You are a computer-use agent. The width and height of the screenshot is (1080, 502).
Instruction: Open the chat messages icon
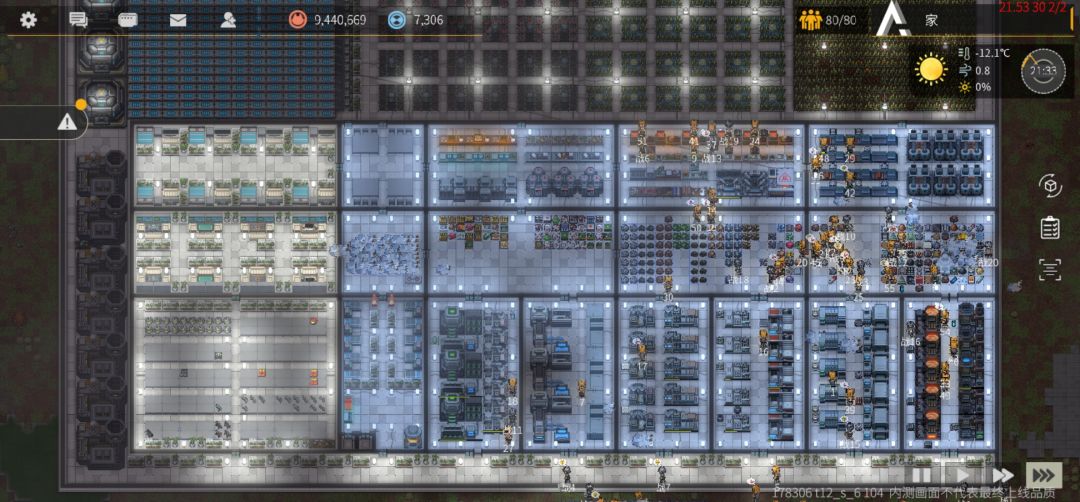79,20
